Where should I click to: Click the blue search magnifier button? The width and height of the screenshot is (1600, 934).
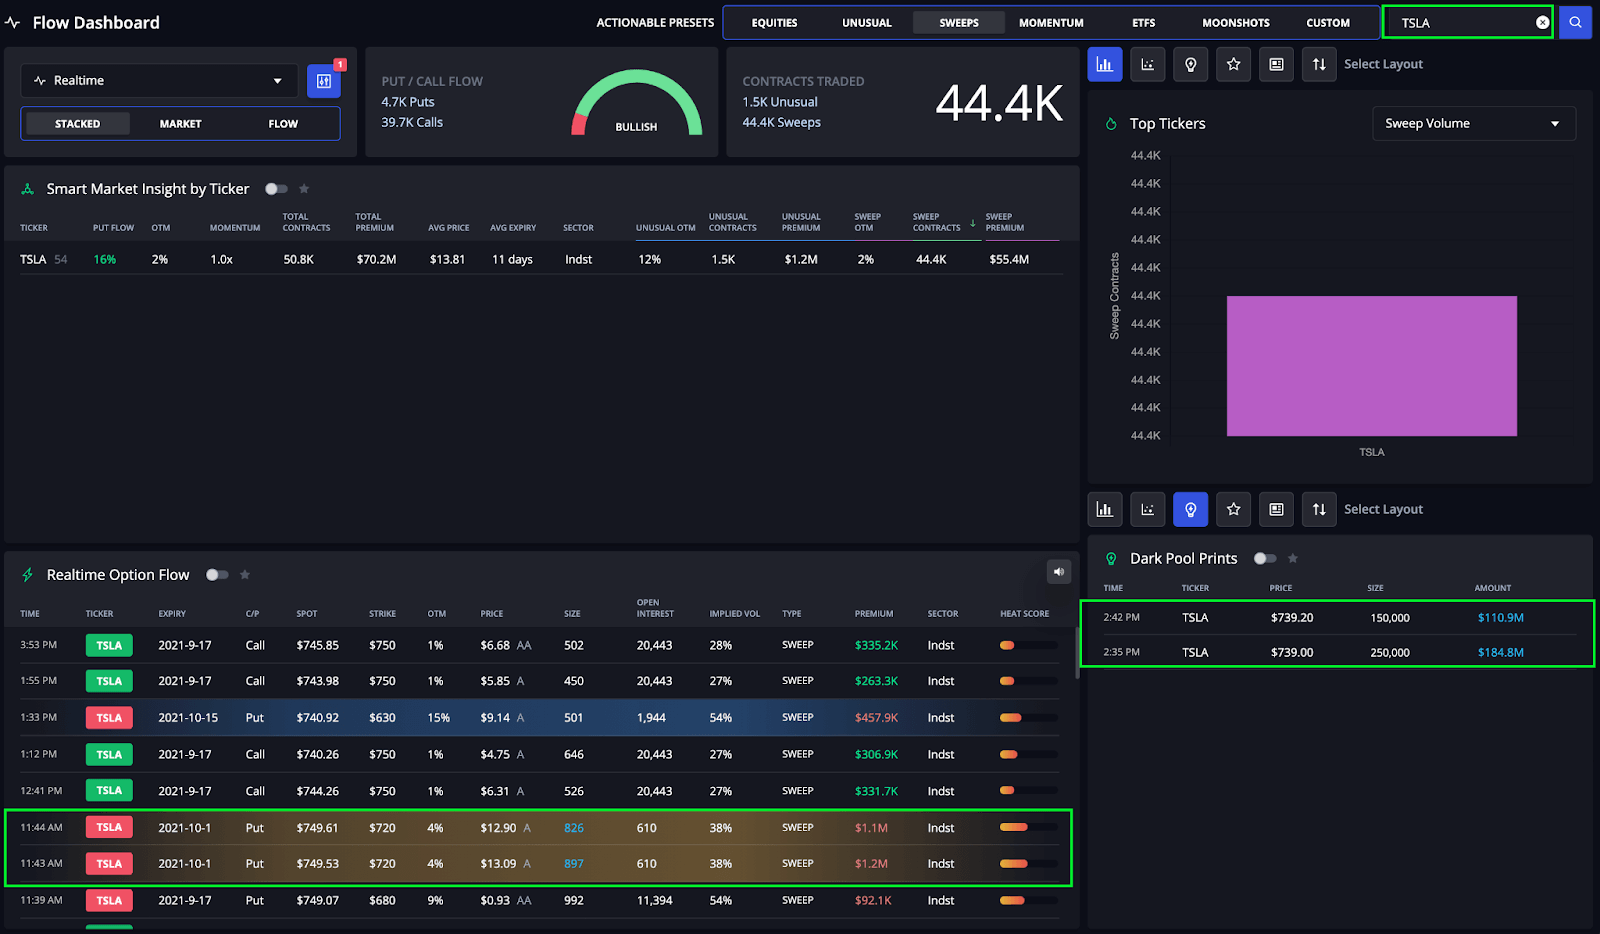(1575, 22)
